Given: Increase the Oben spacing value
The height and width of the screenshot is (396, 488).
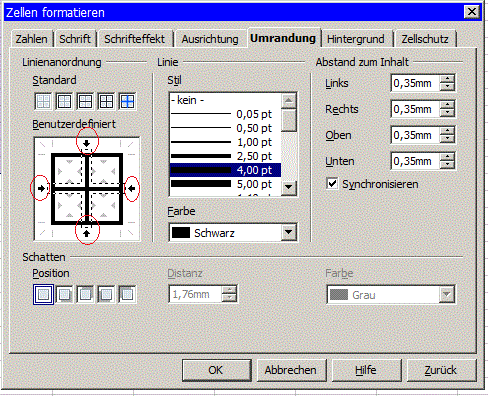Looking at the screenshot, I should coord(447,131).
